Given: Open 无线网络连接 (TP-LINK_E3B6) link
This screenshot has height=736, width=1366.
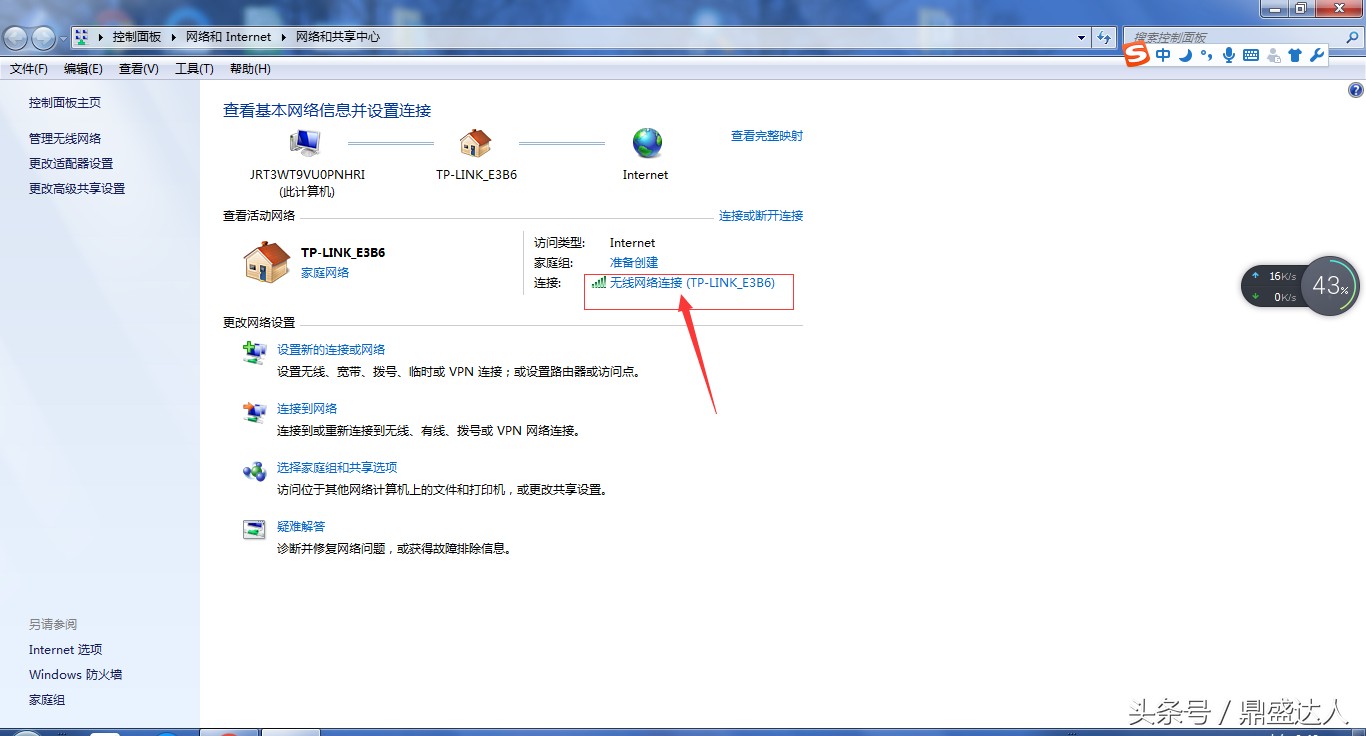Looking at the screenshot, I should (x=691, y=283).
